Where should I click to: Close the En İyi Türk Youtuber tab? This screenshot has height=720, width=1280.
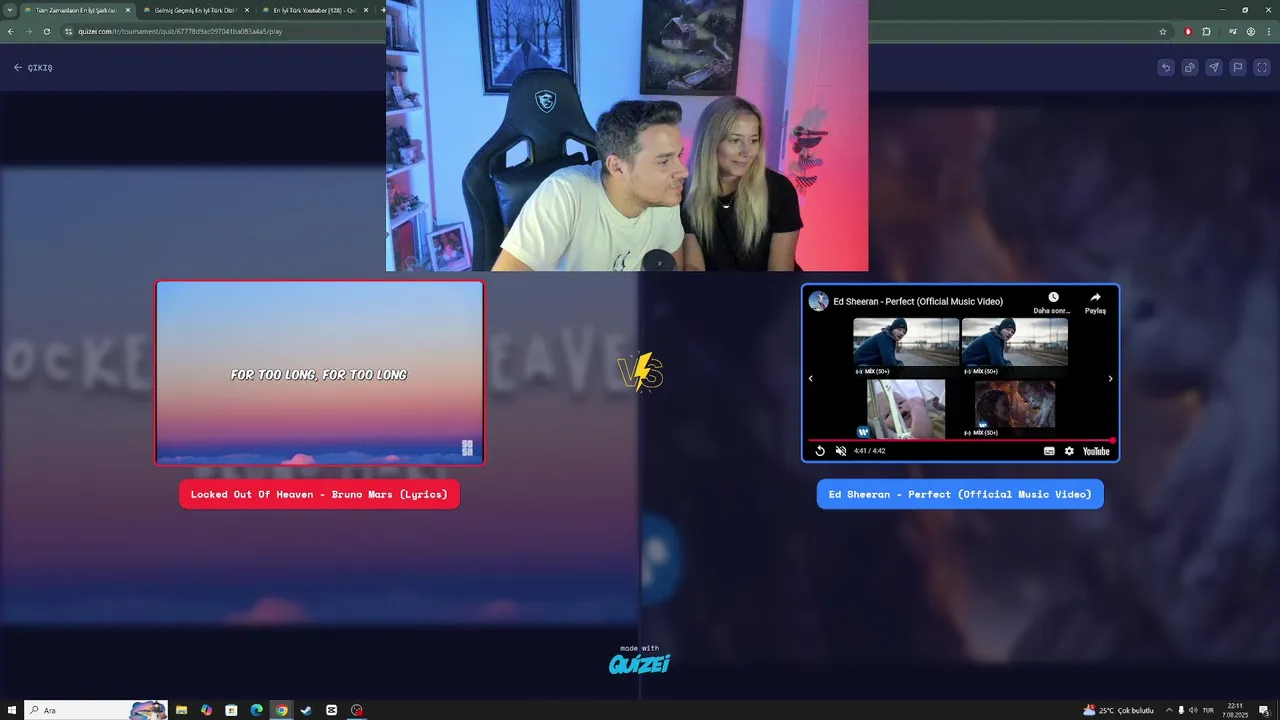pos(366,10)
